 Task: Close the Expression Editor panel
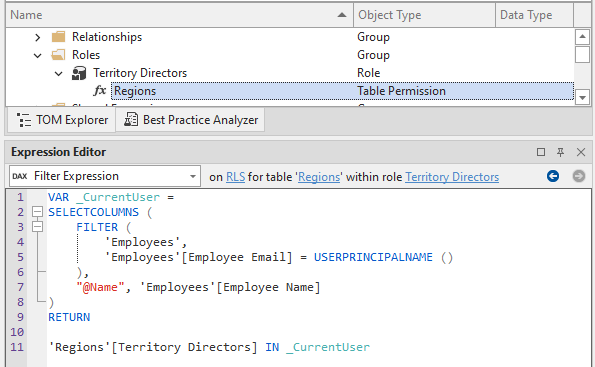(581, 152)
